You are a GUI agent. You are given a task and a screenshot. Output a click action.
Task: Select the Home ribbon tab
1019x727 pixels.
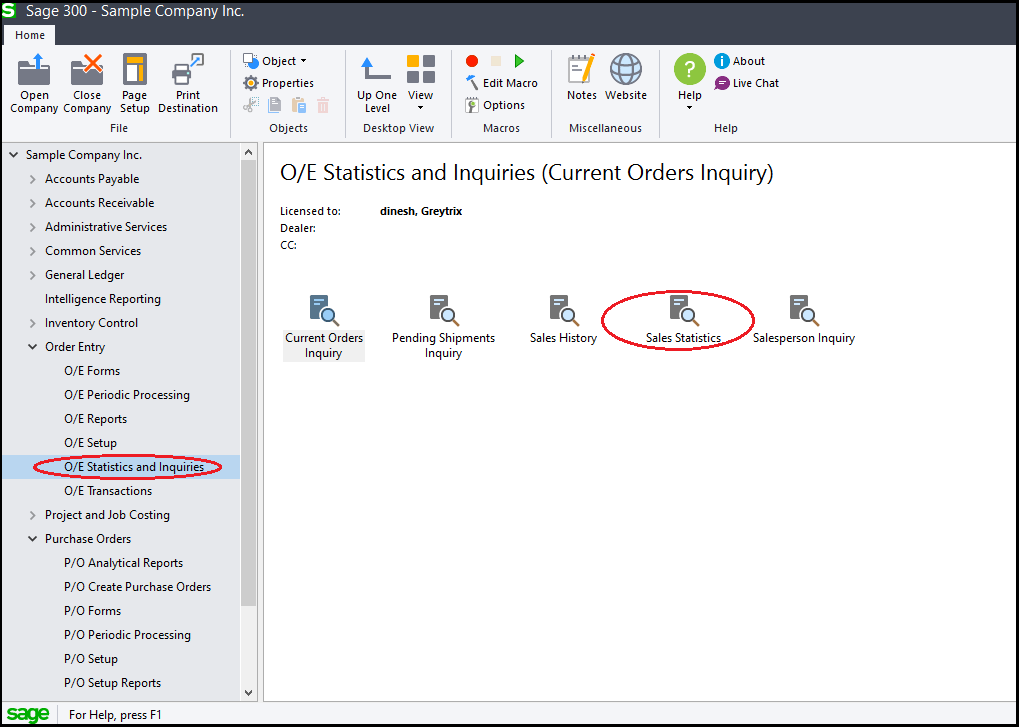[x=30, y=35]
